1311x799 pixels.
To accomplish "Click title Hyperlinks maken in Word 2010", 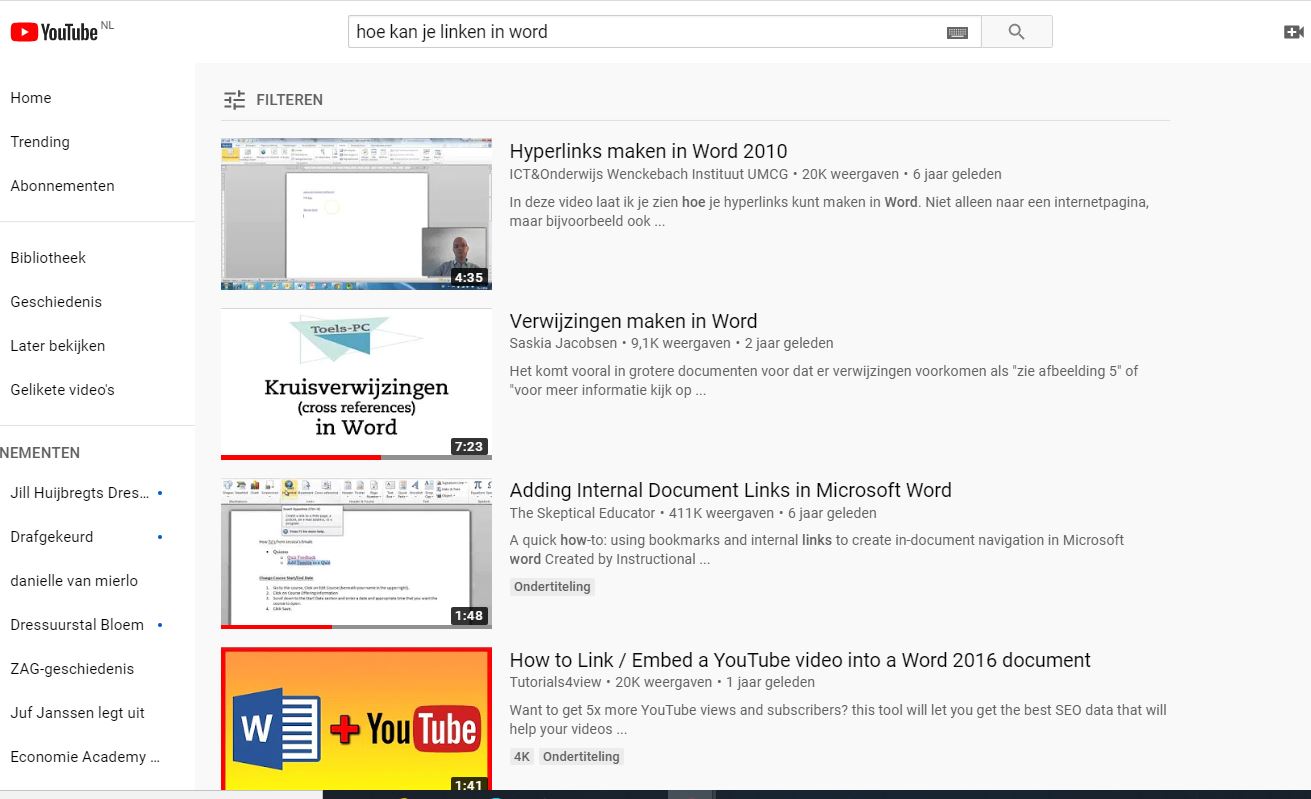I will (x=648, y=151).
